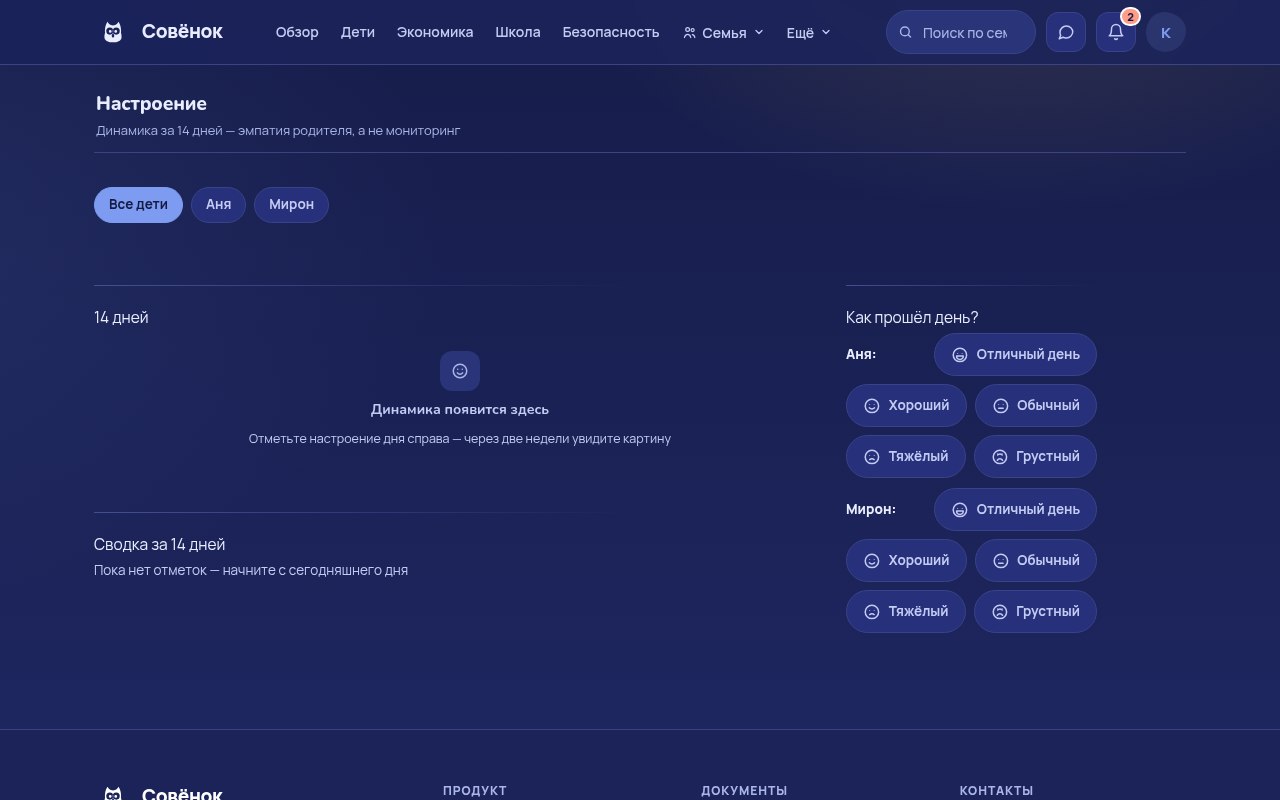The image size is (1280, 800).
Task: Mark Аня's day as Отличный день
Action: 1015,354
